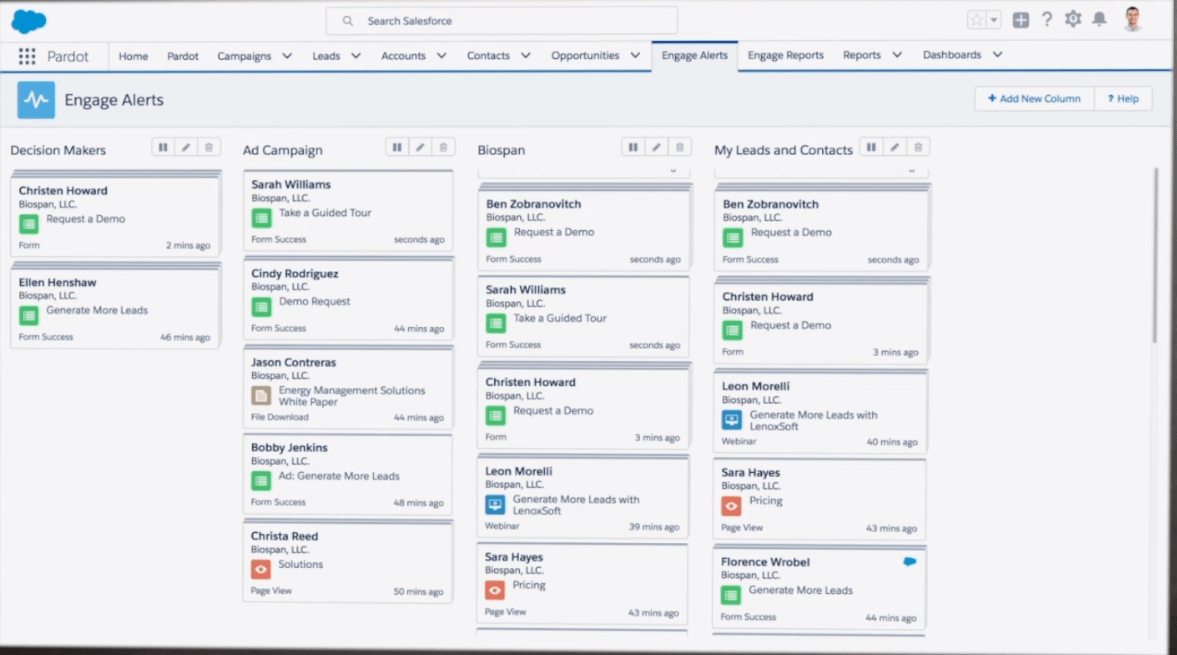The width and height of the screenshot is (1177, 655).
Task: Switch to the Engage Alerts tab
Action: [694, 56]
